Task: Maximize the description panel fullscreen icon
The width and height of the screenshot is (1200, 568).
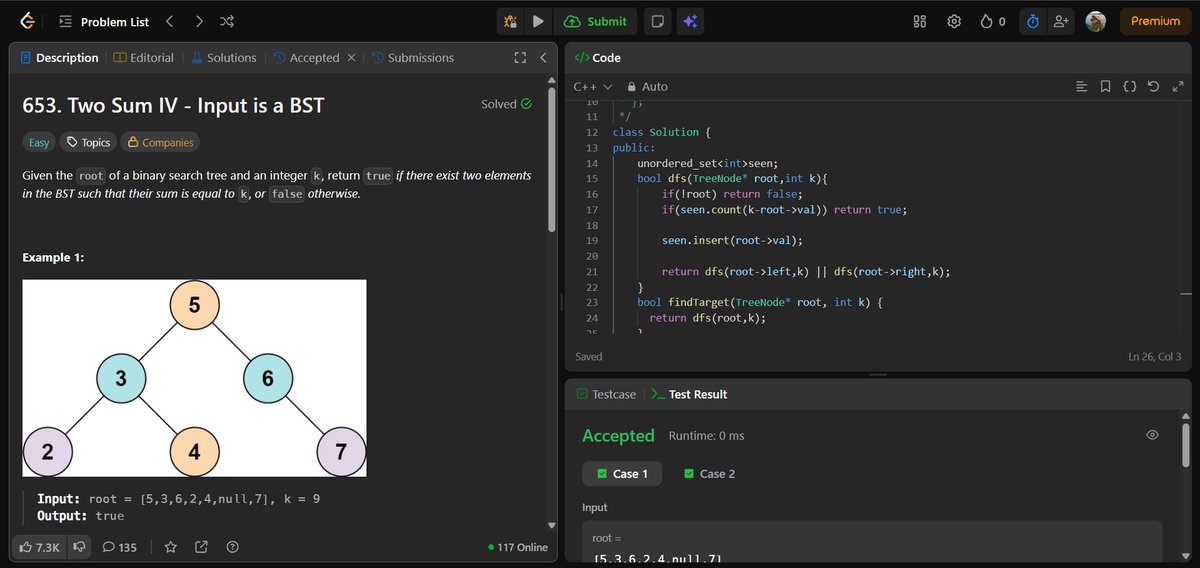Action: [x=520, y=58]
